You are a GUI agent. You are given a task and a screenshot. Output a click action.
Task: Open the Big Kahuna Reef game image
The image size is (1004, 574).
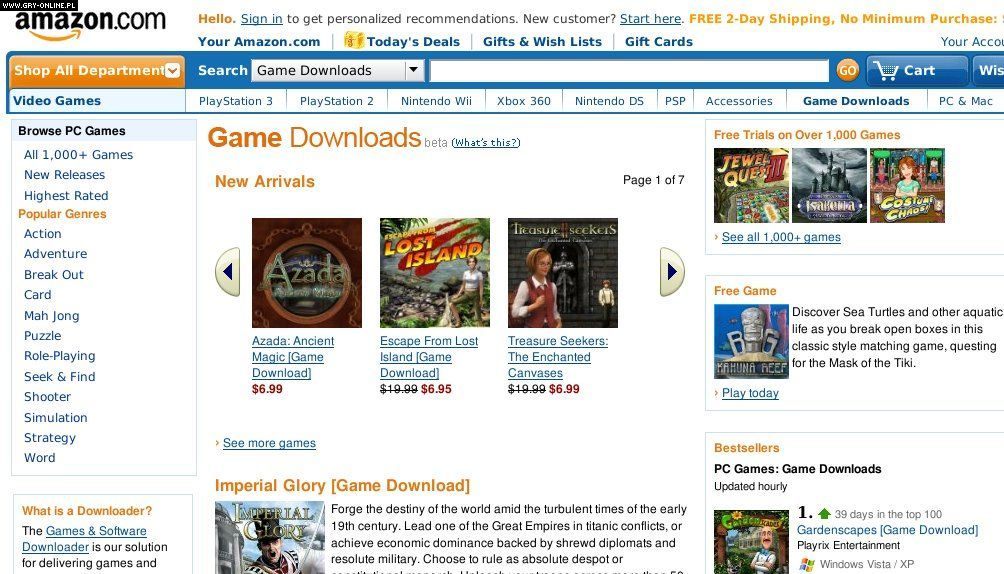pyautogui.click(x=751, y=341)
